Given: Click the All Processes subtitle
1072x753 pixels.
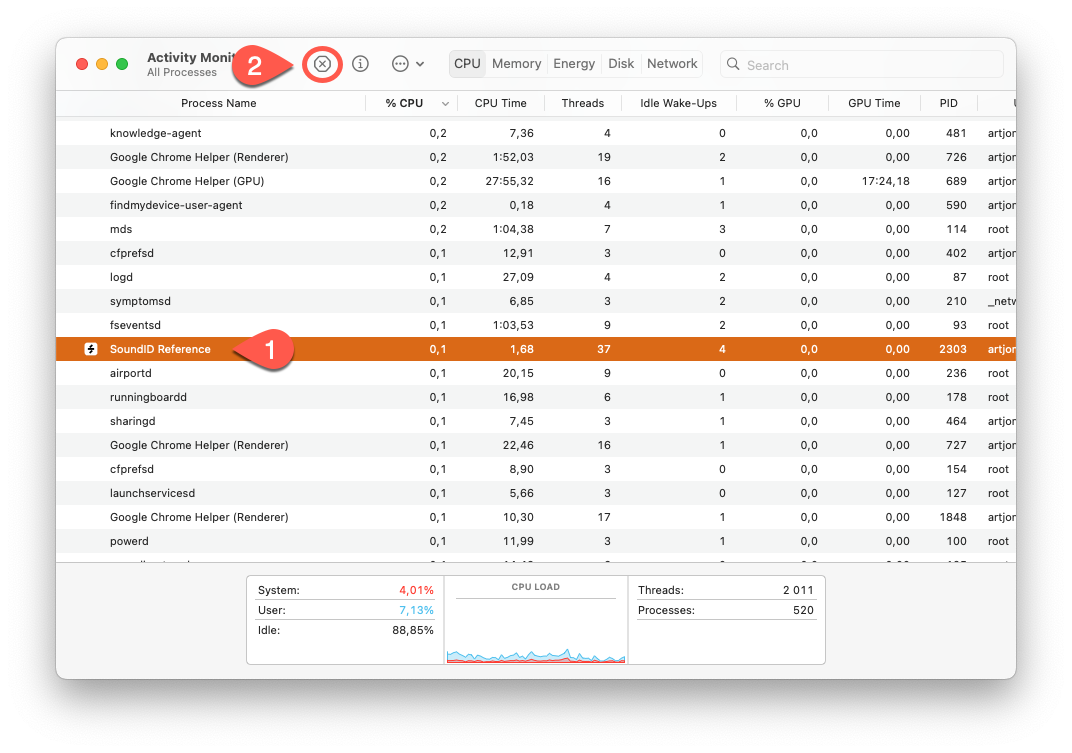Looking at the screenshot, I should tap(182, 72).
